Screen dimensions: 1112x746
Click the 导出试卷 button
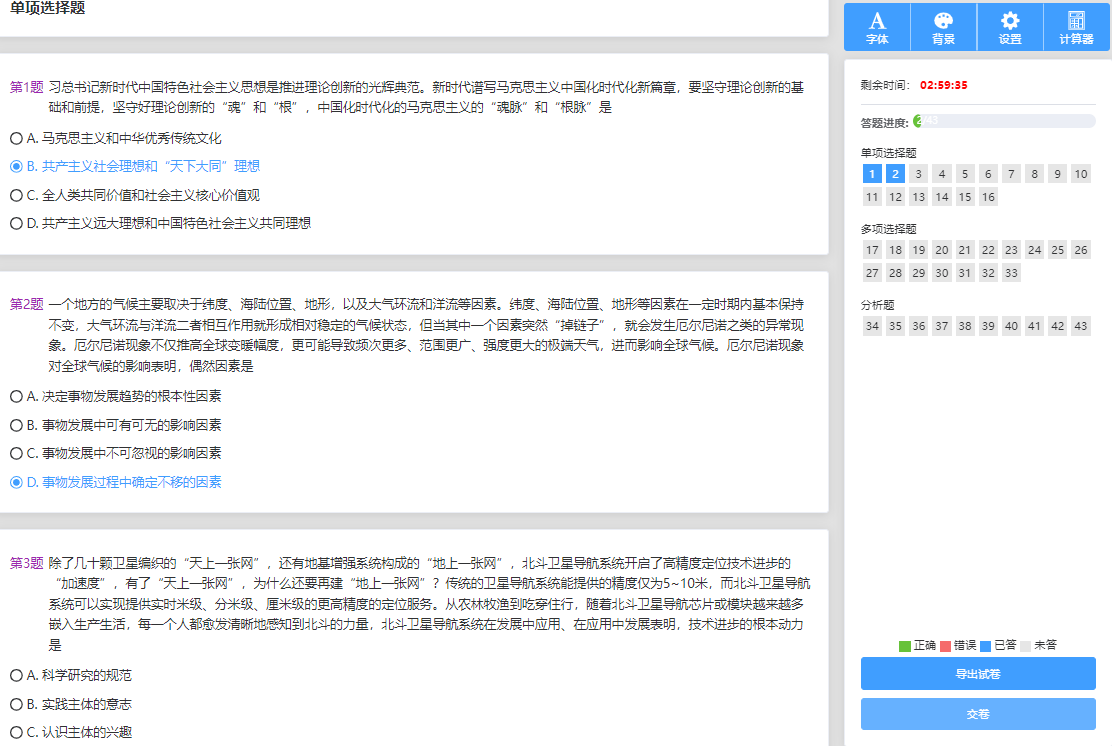click(x=978, y=673)
